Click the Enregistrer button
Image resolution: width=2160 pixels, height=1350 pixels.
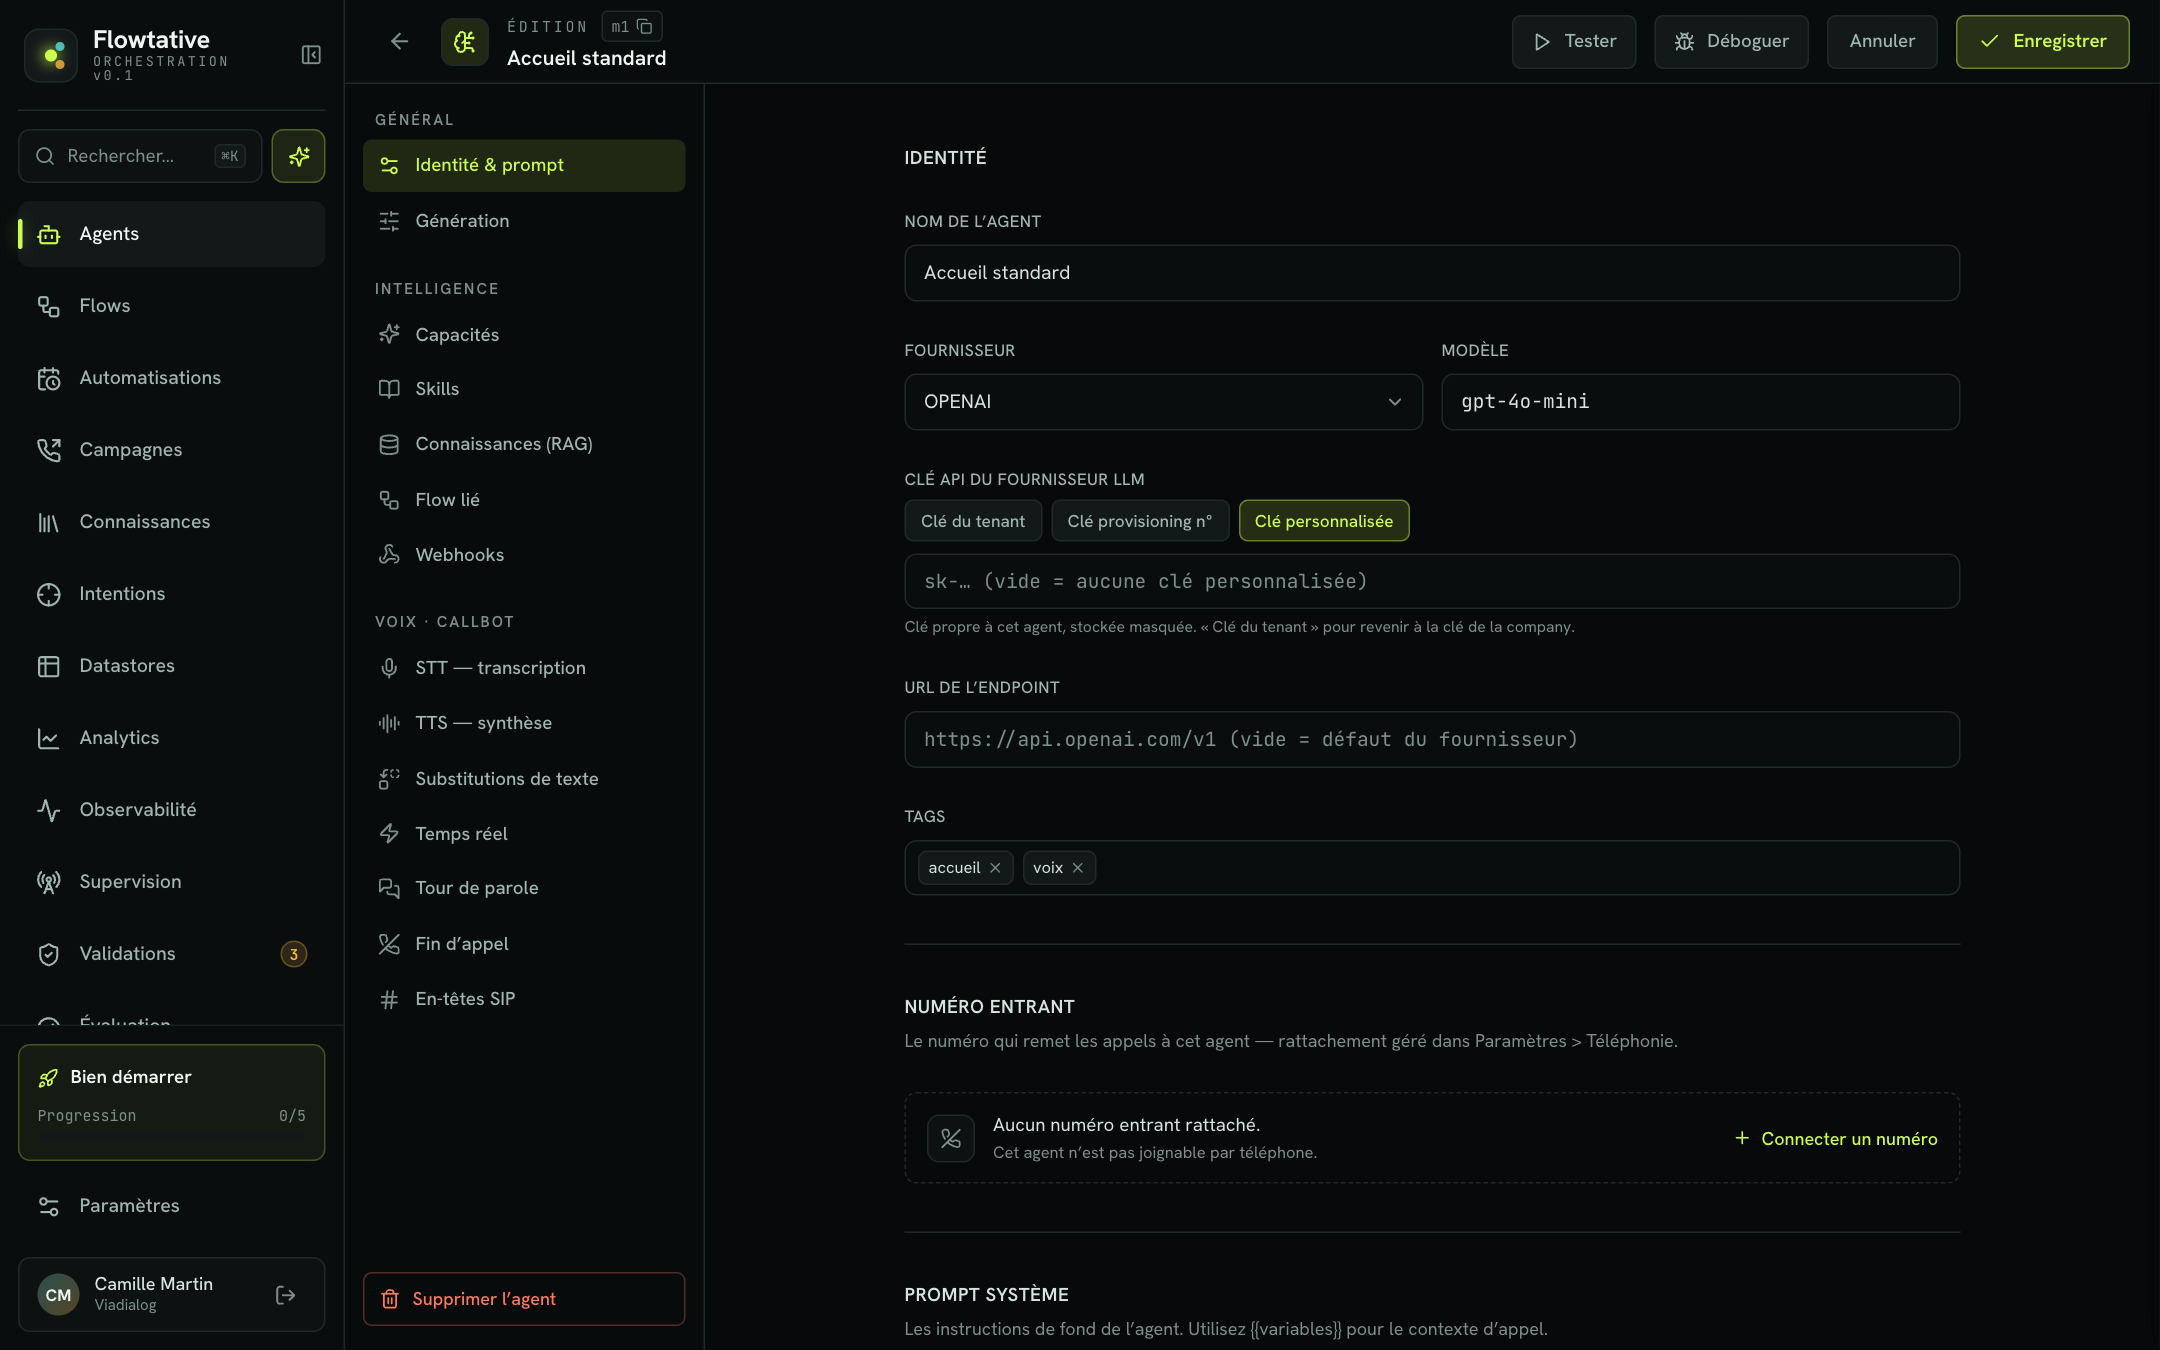(2042, 42)
